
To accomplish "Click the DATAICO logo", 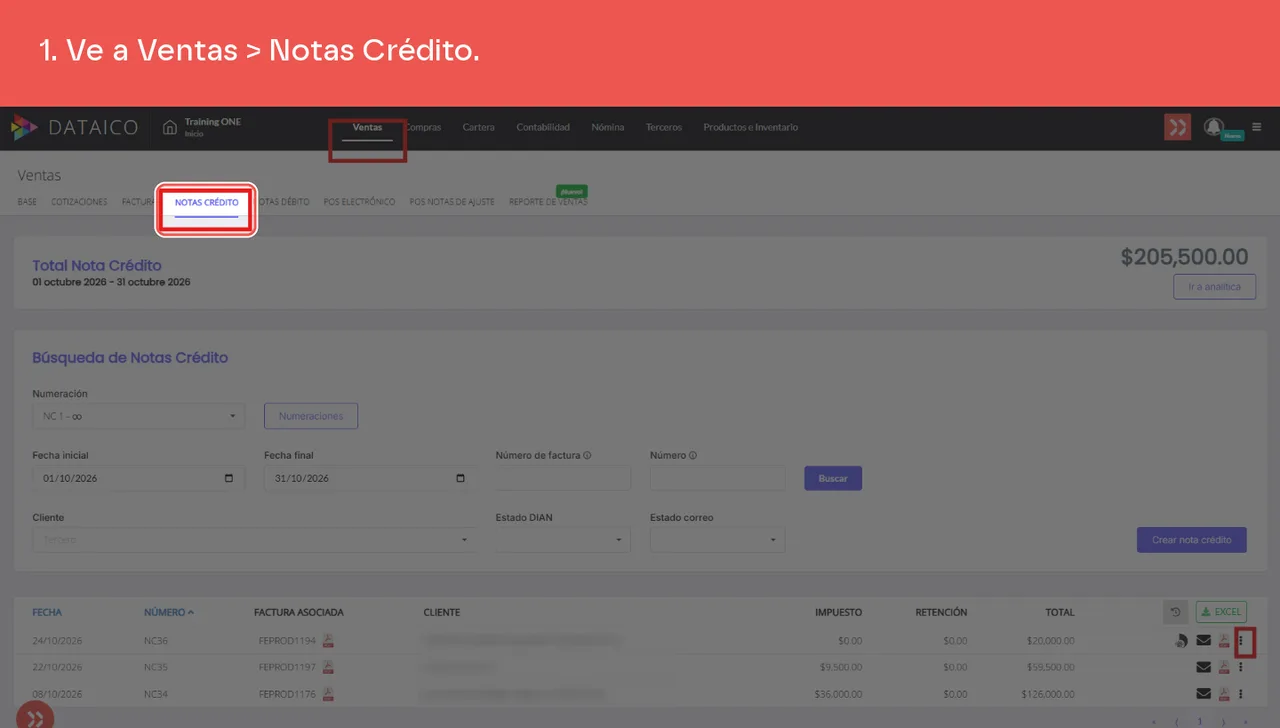I will coord(75,128).
